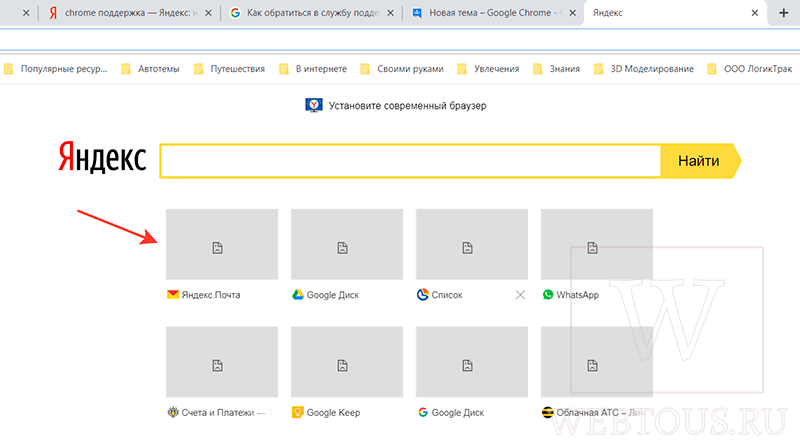Click the Облачная АТС beeline icon
This screenshot has height=442, width=800.
pyautogui.click(x=547, y=412)
